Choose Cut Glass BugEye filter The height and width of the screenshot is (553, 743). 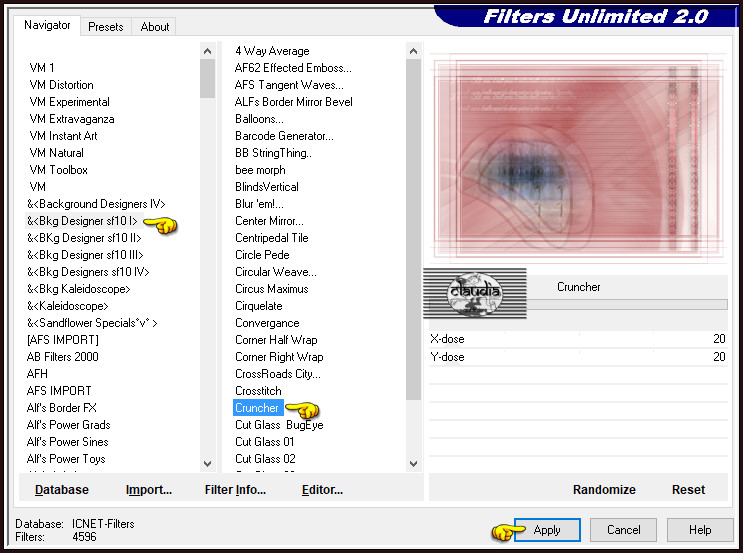coord(279,426)
